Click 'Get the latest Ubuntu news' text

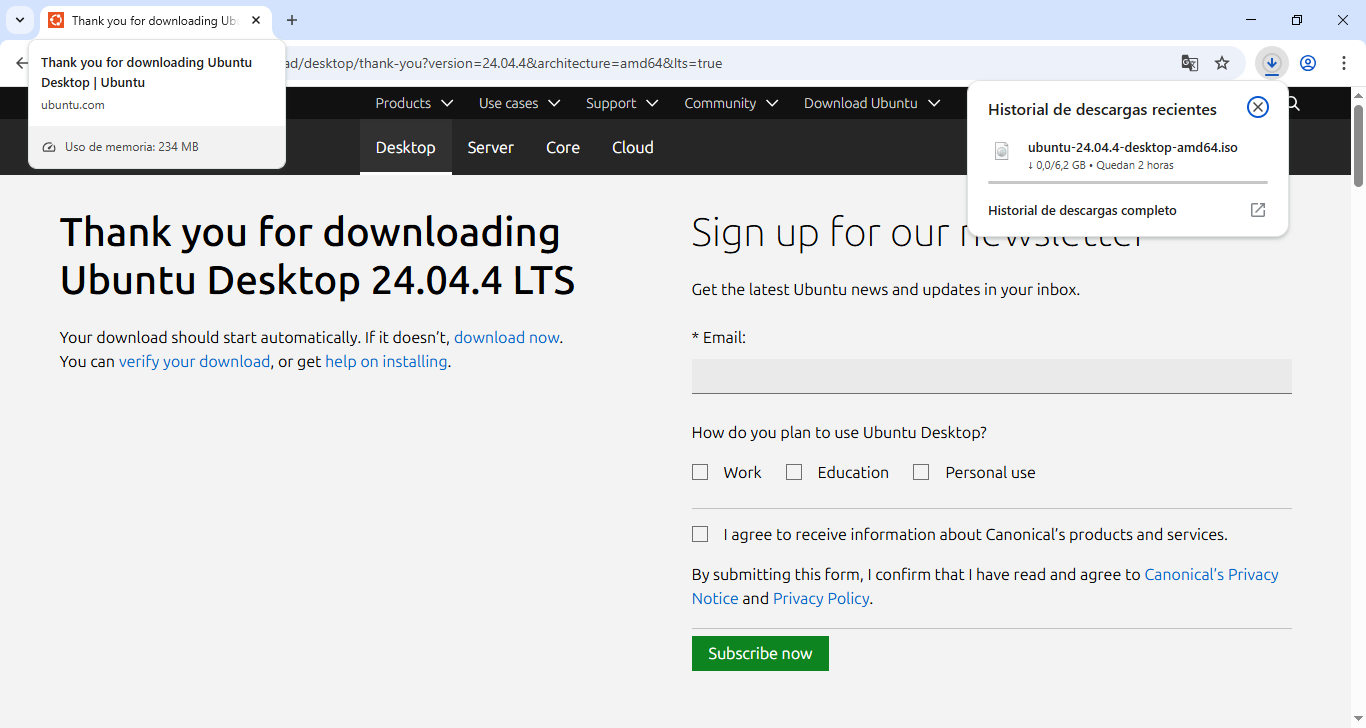pyautogui.click(x=886, y=290)
